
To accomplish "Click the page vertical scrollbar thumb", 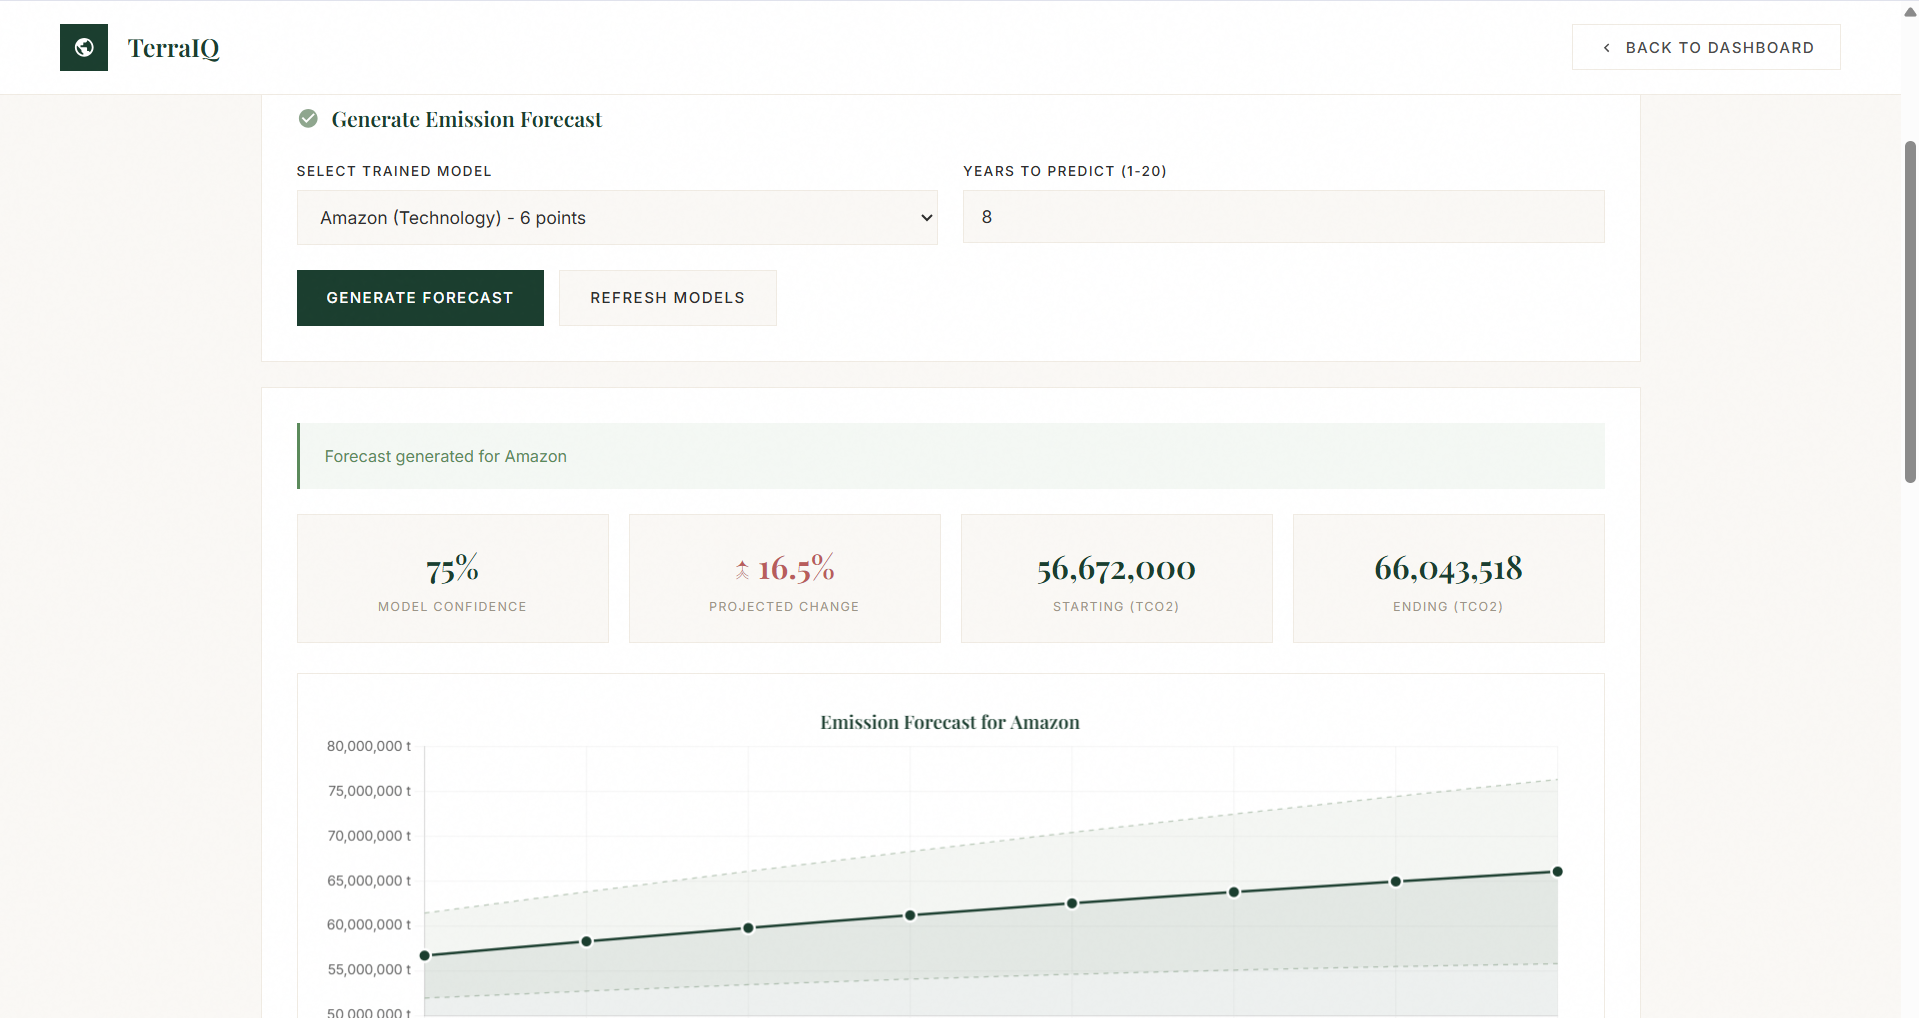I will pyautogui.click(x=1910, y=312).
